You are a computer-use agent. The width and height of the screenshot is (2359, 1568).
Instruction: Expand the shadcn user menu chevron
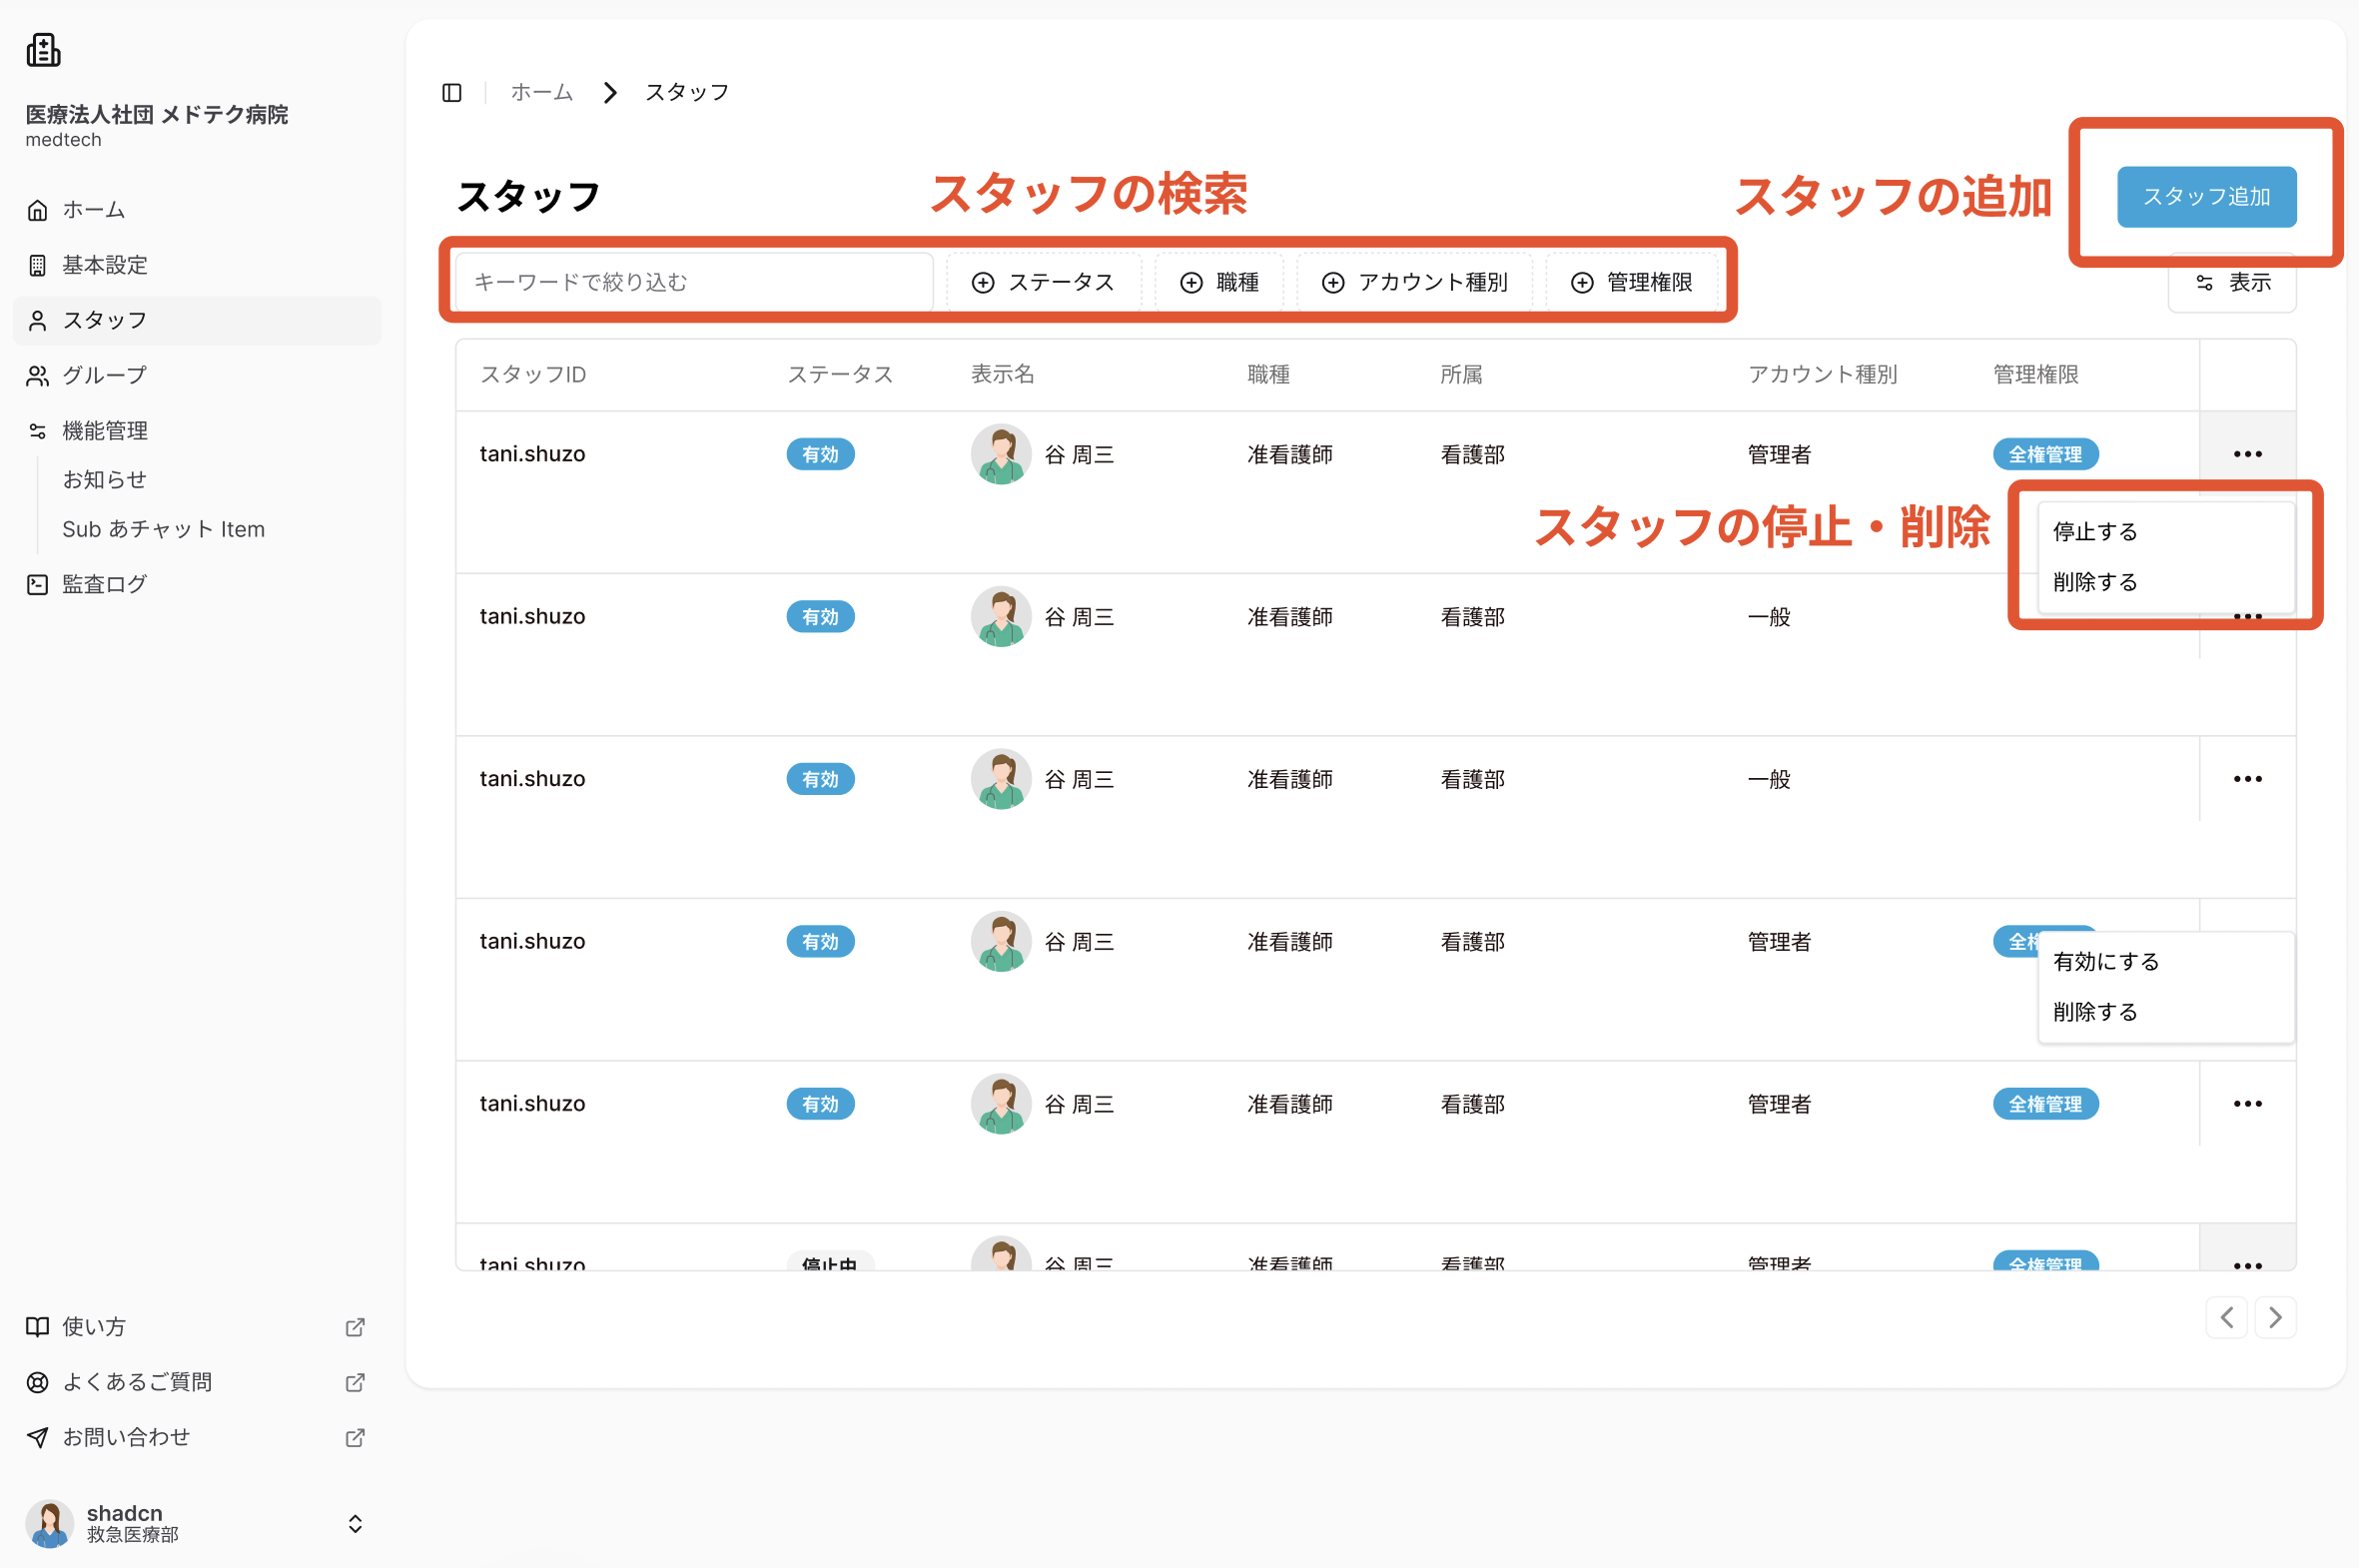(x=355, y=1523)
